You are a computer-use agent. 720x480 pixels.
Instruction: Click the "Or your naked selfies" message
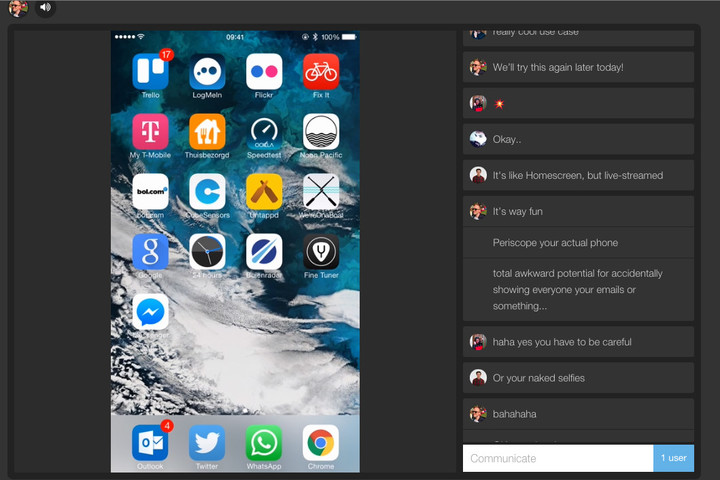coord(578,378)
